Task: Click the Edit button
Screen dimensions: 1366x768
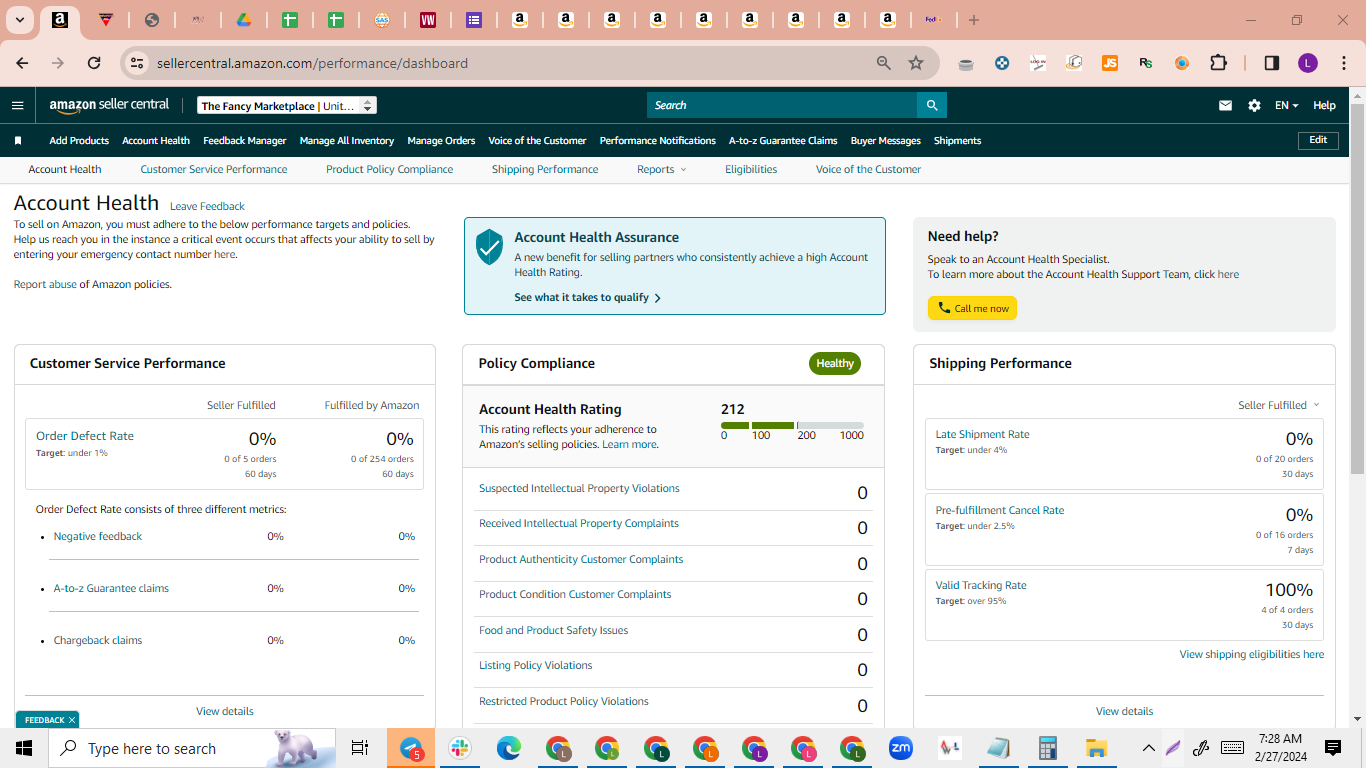Action: (x=1318, y=140)
